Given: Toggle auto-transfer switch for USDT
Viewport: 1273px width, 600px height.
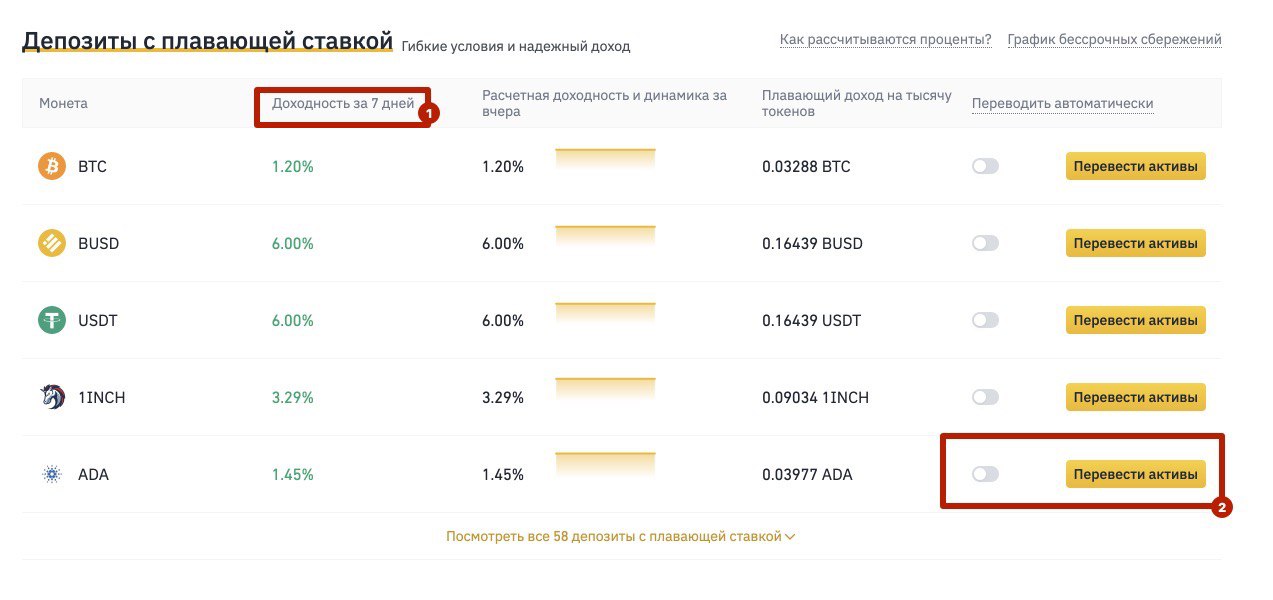Looking at the screenshot, I should [985, 320].
